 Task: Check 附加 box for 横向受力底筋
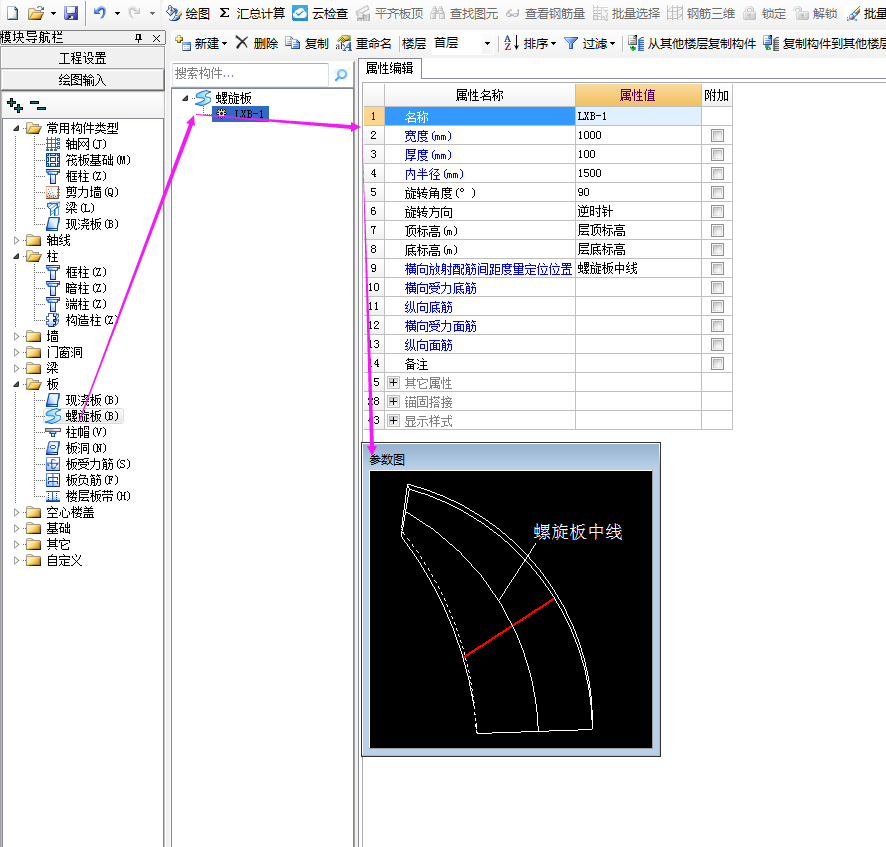718,288
